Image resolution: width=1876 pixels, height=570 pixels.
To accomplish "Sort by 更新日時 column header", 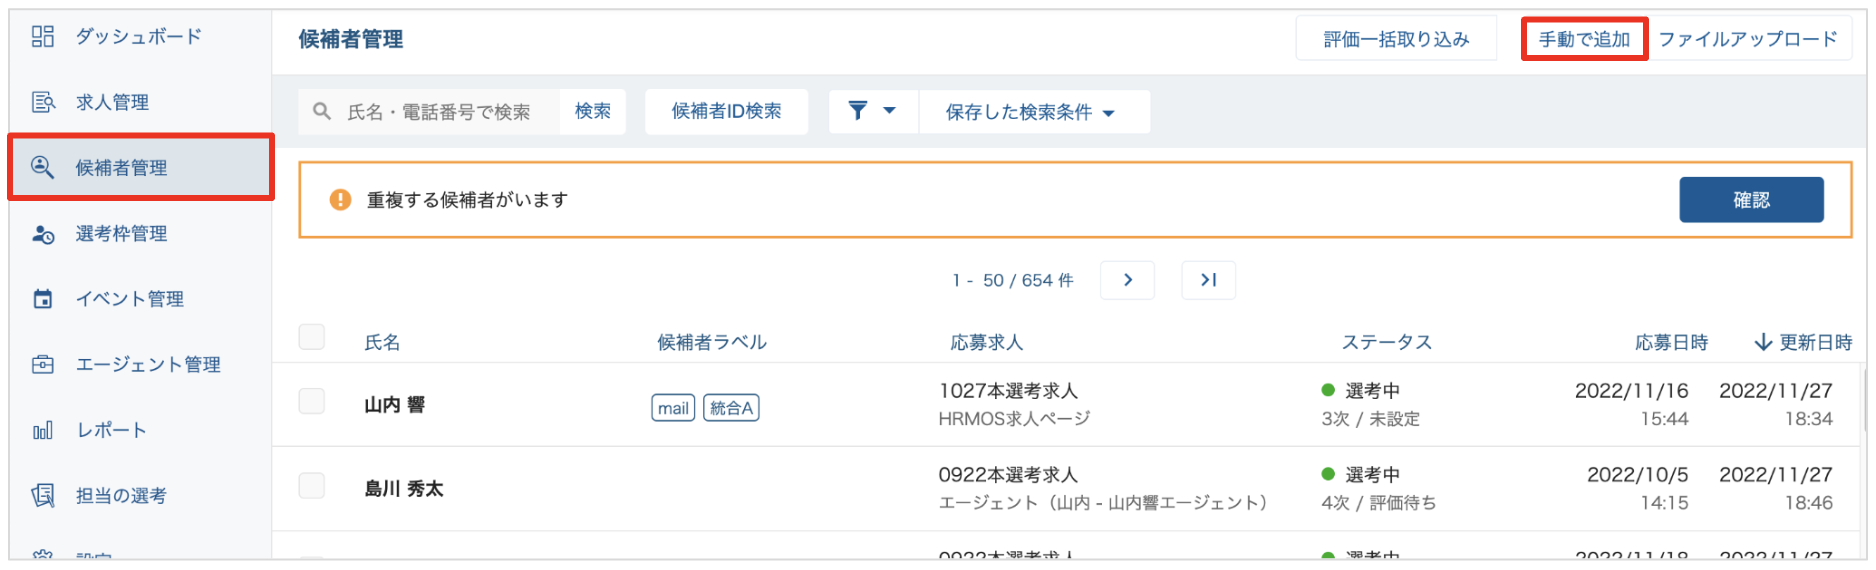I will 1803,343.
